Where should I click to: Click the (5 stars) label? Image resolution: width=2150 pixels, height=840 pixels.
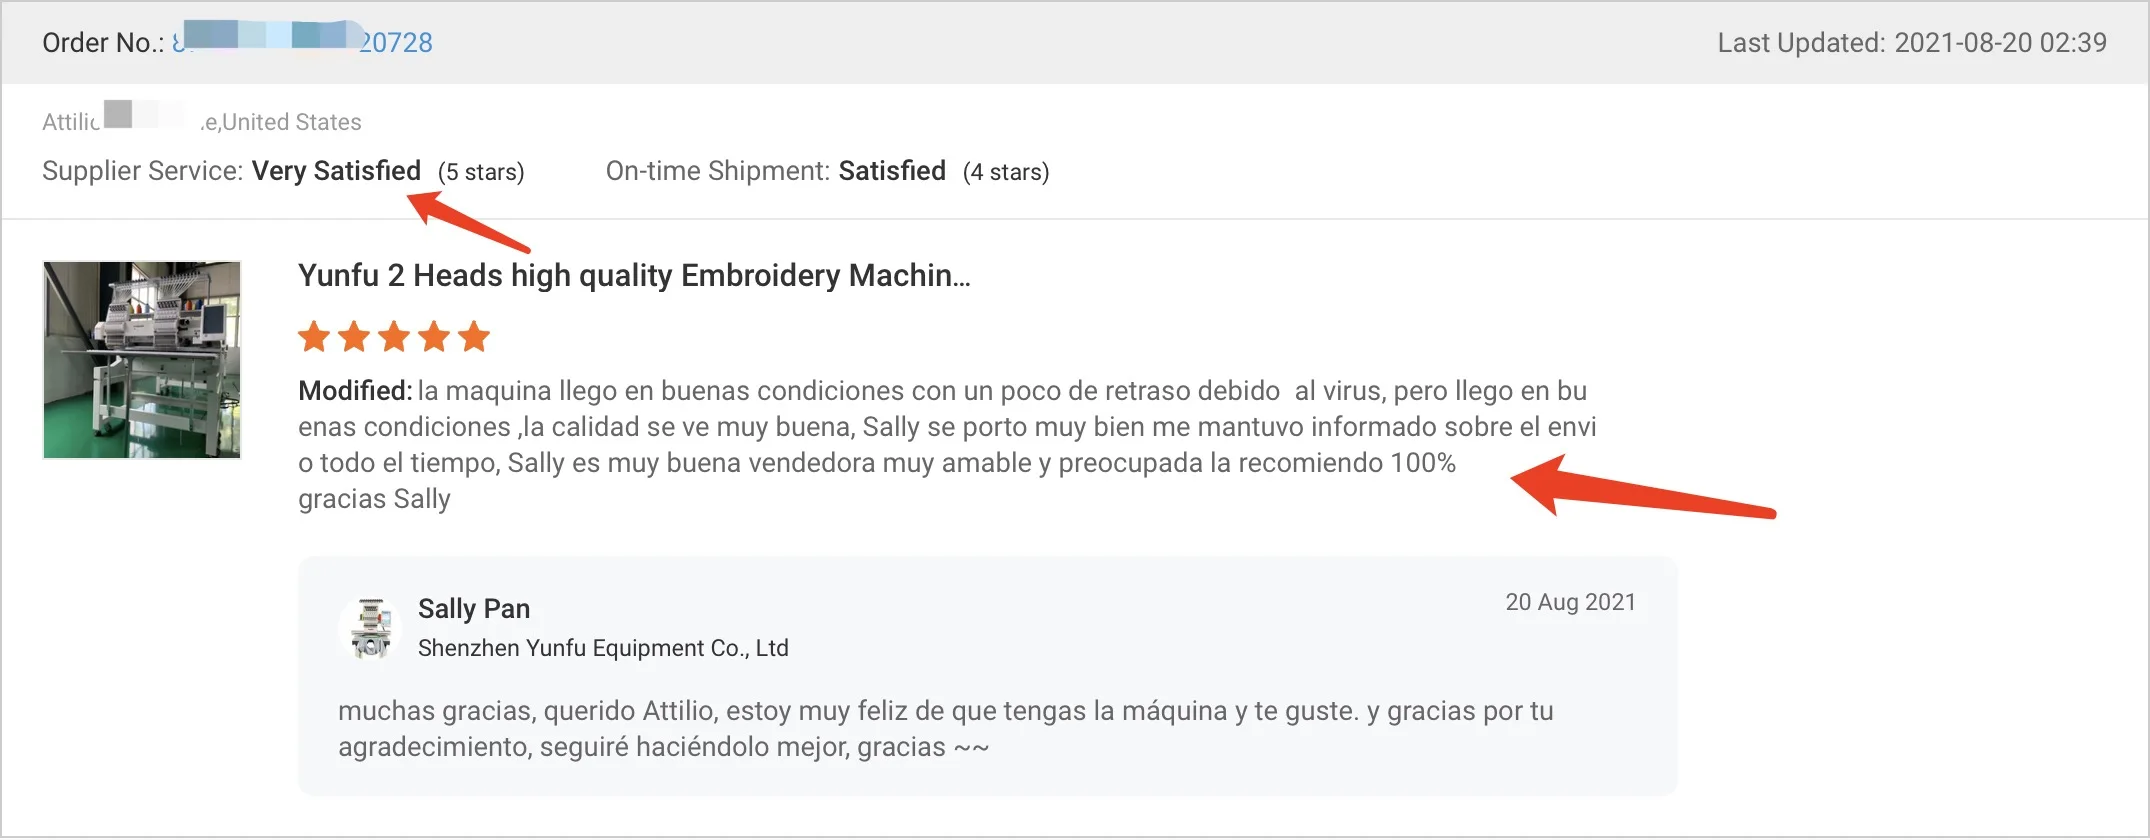(x=481, y=172)
